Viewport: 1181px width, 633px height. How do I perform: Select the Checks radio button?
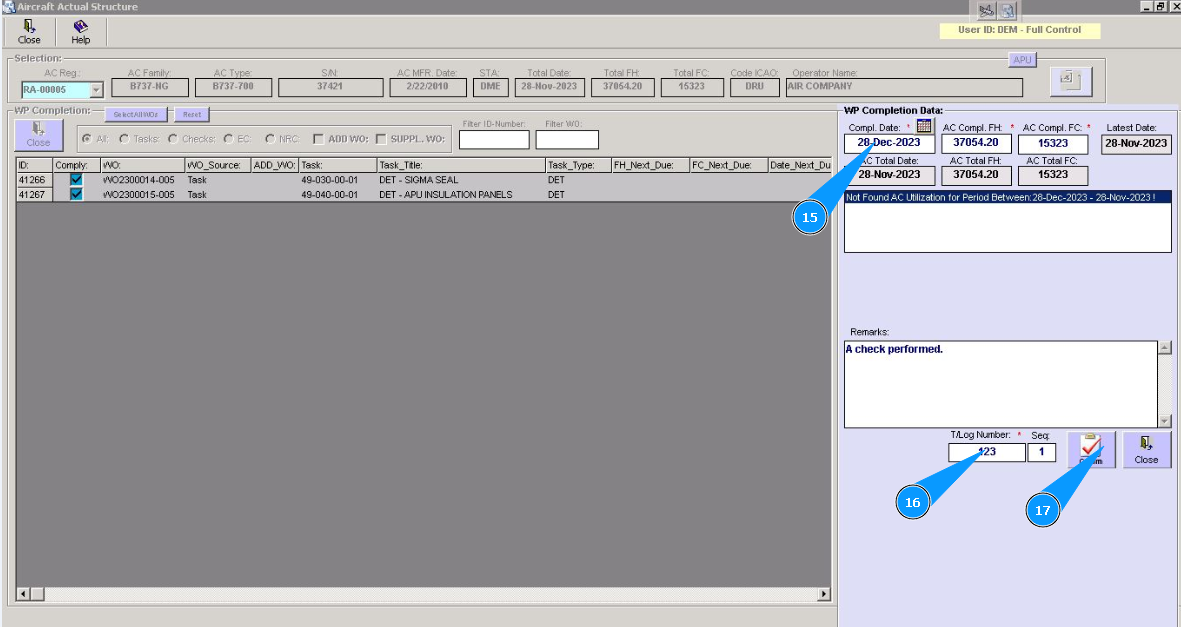(x=173, y=139)
